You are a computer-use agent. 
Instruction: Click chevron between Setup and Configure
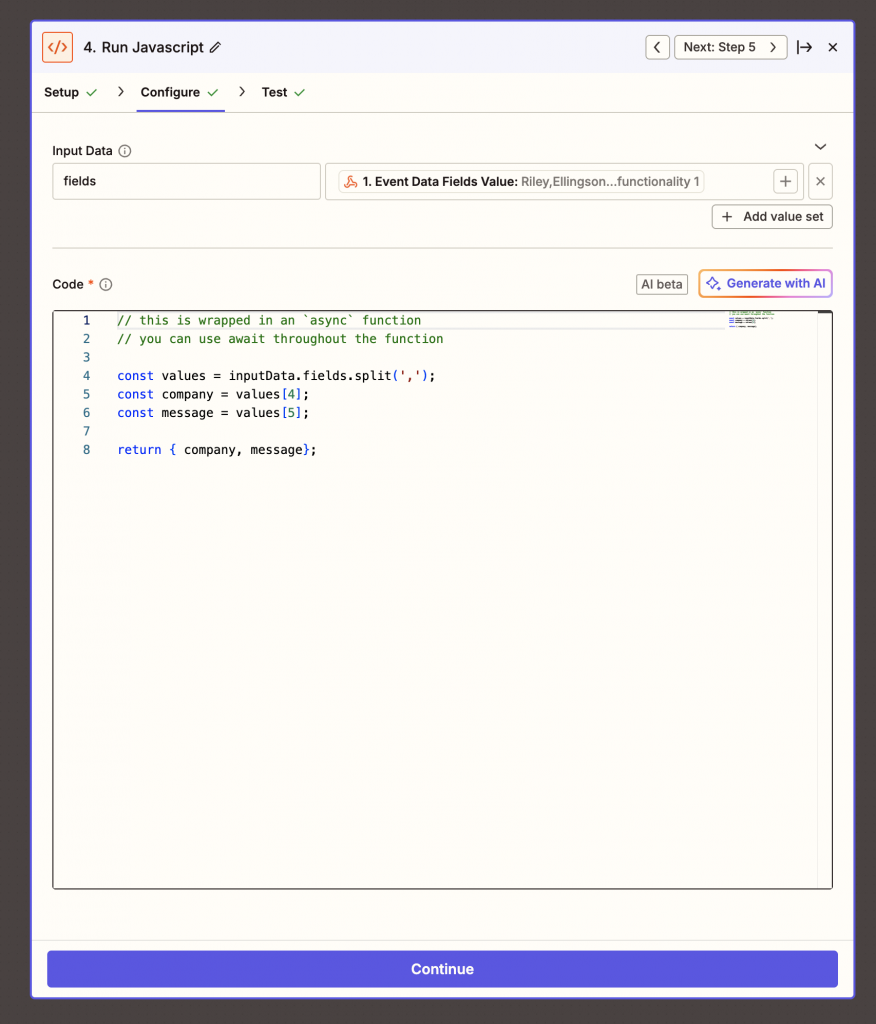(121, 91)
